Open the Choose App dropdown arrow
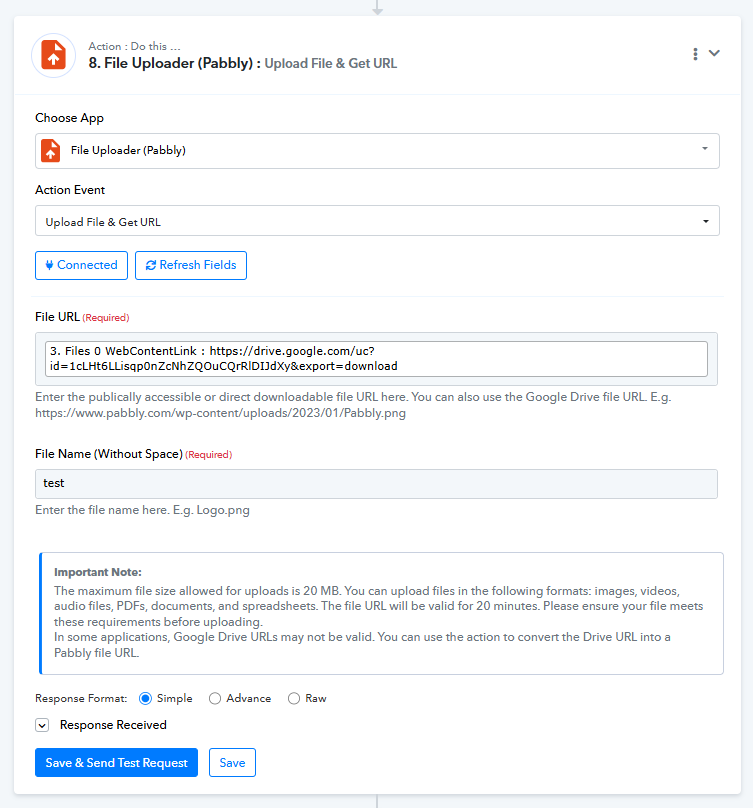Screen dimensions: 753x808 pos(705,149)
